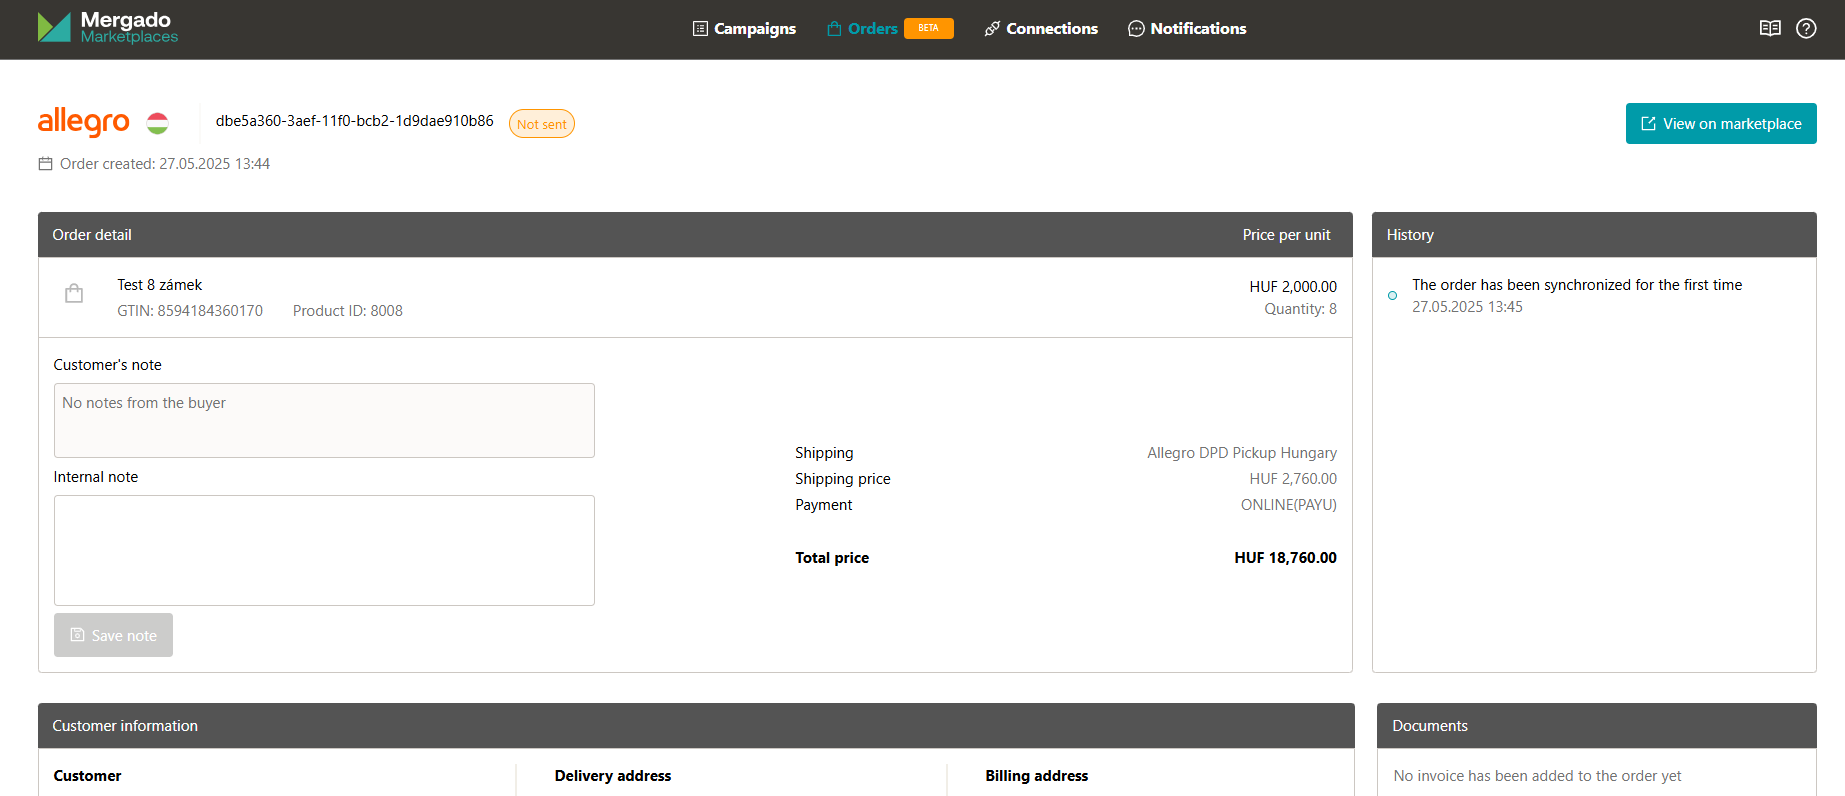Click the Customer's note field

pos(324,420)
